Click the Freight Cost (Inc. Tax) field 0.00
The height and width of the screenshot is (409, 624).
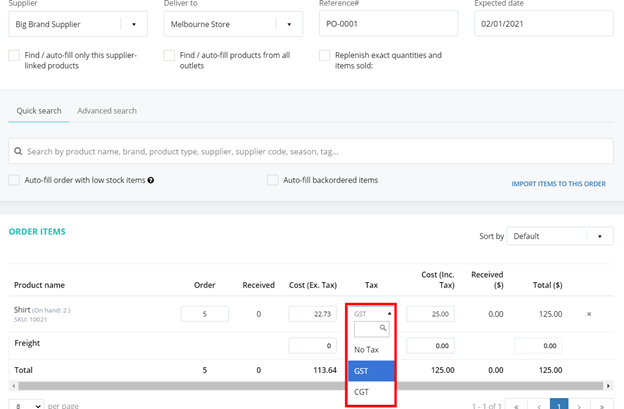pyautogui.click(x=430, y=346)
